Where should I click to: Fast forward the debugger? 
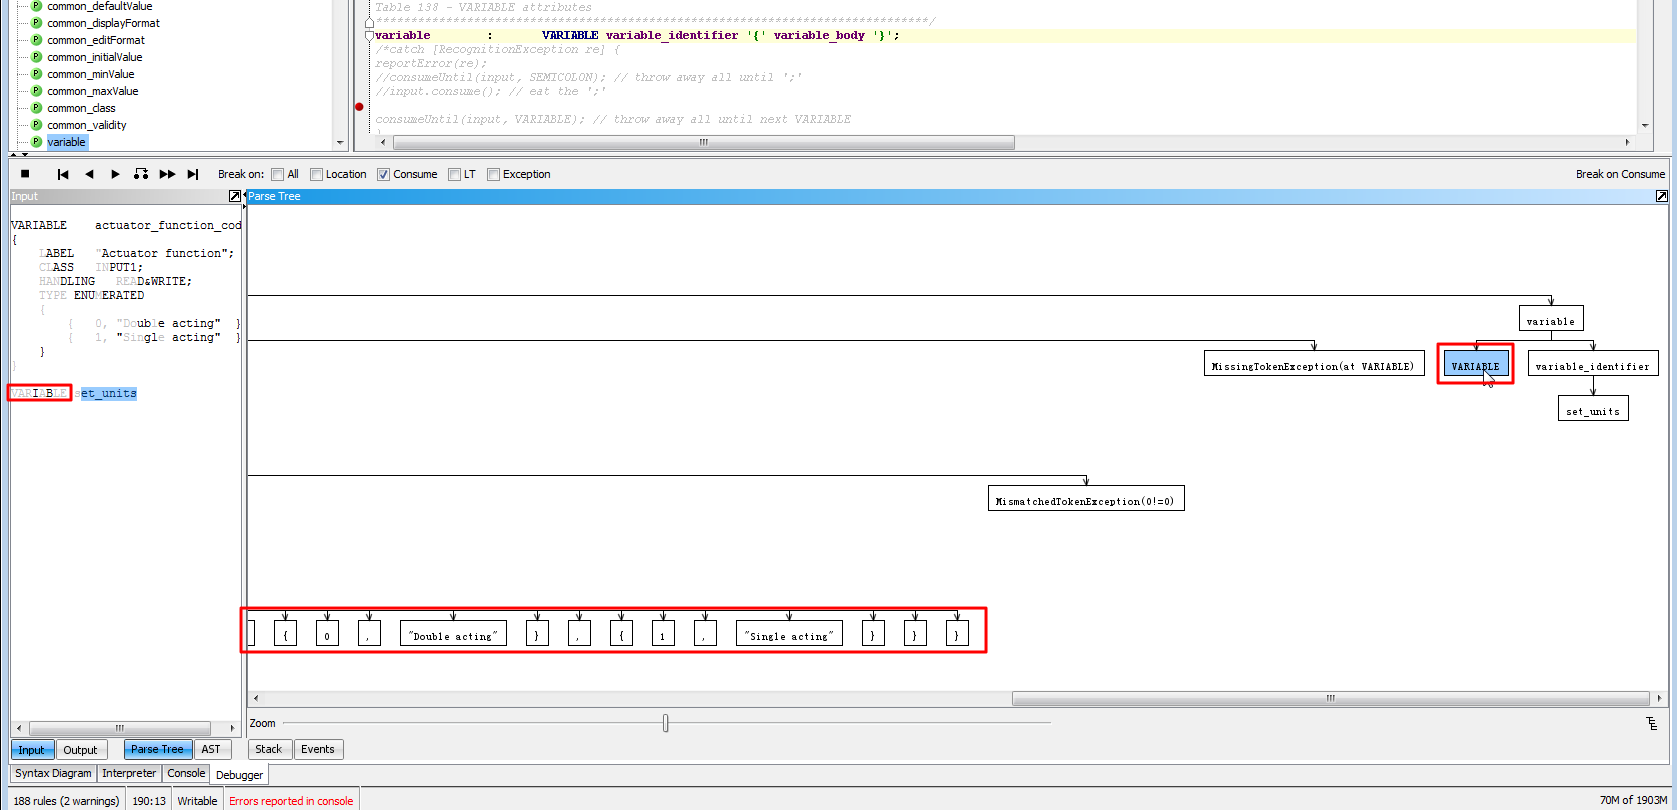[x=167, y=174]
